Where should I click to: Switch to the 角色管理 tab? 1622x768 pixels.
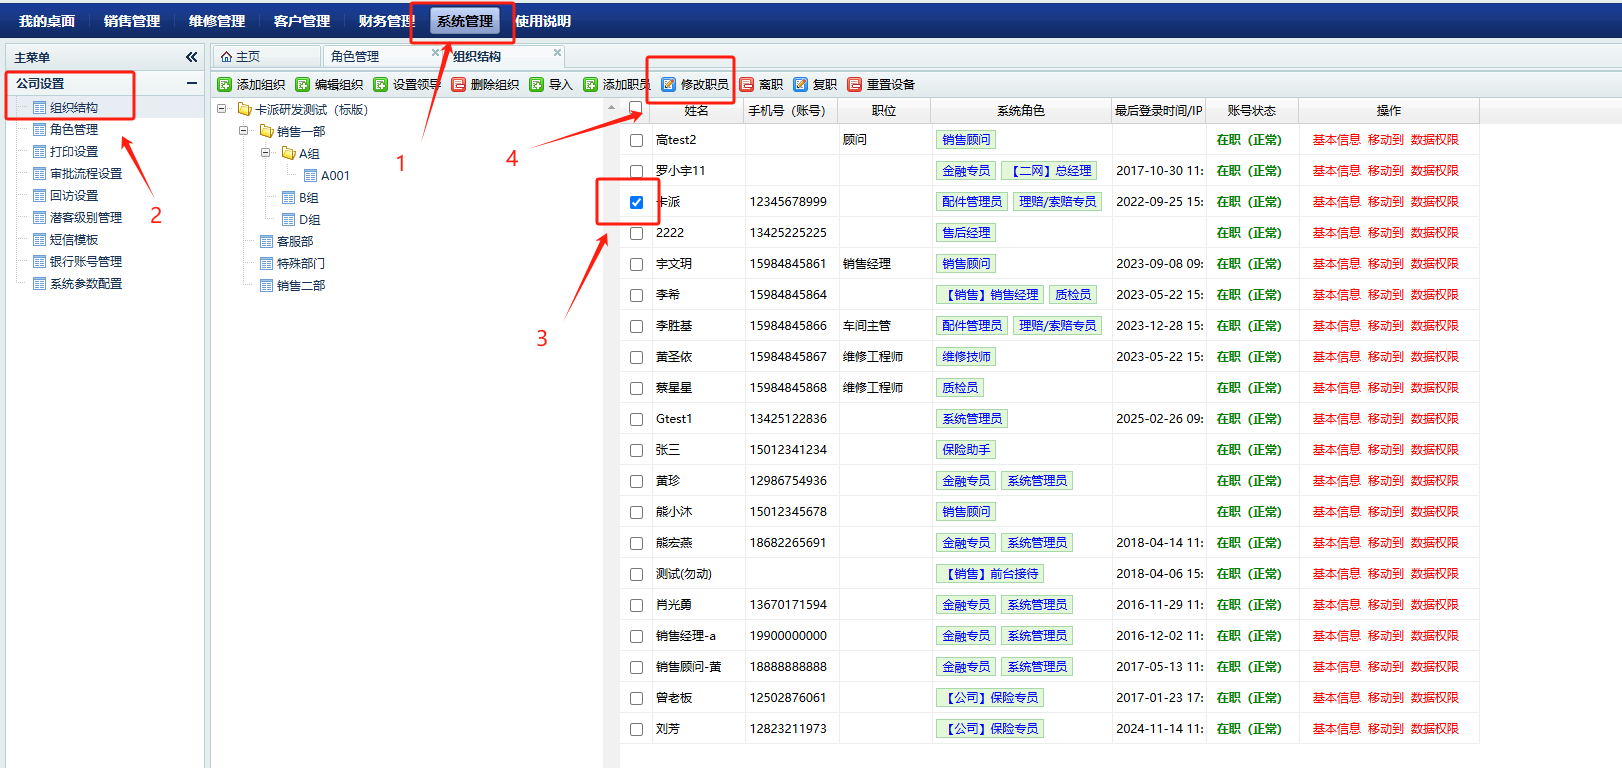355,57
